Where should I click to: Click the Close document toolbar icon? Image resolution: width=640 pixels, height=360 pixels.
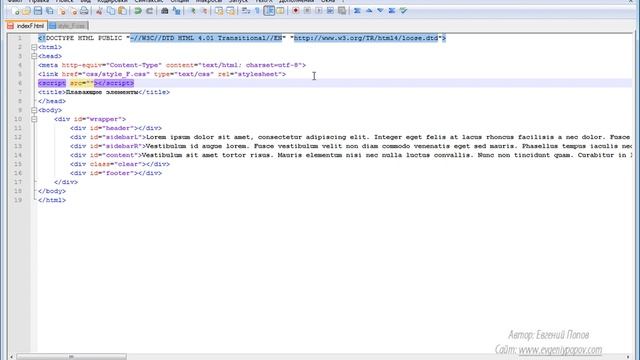pyautogui.click(x=62, y=11)
